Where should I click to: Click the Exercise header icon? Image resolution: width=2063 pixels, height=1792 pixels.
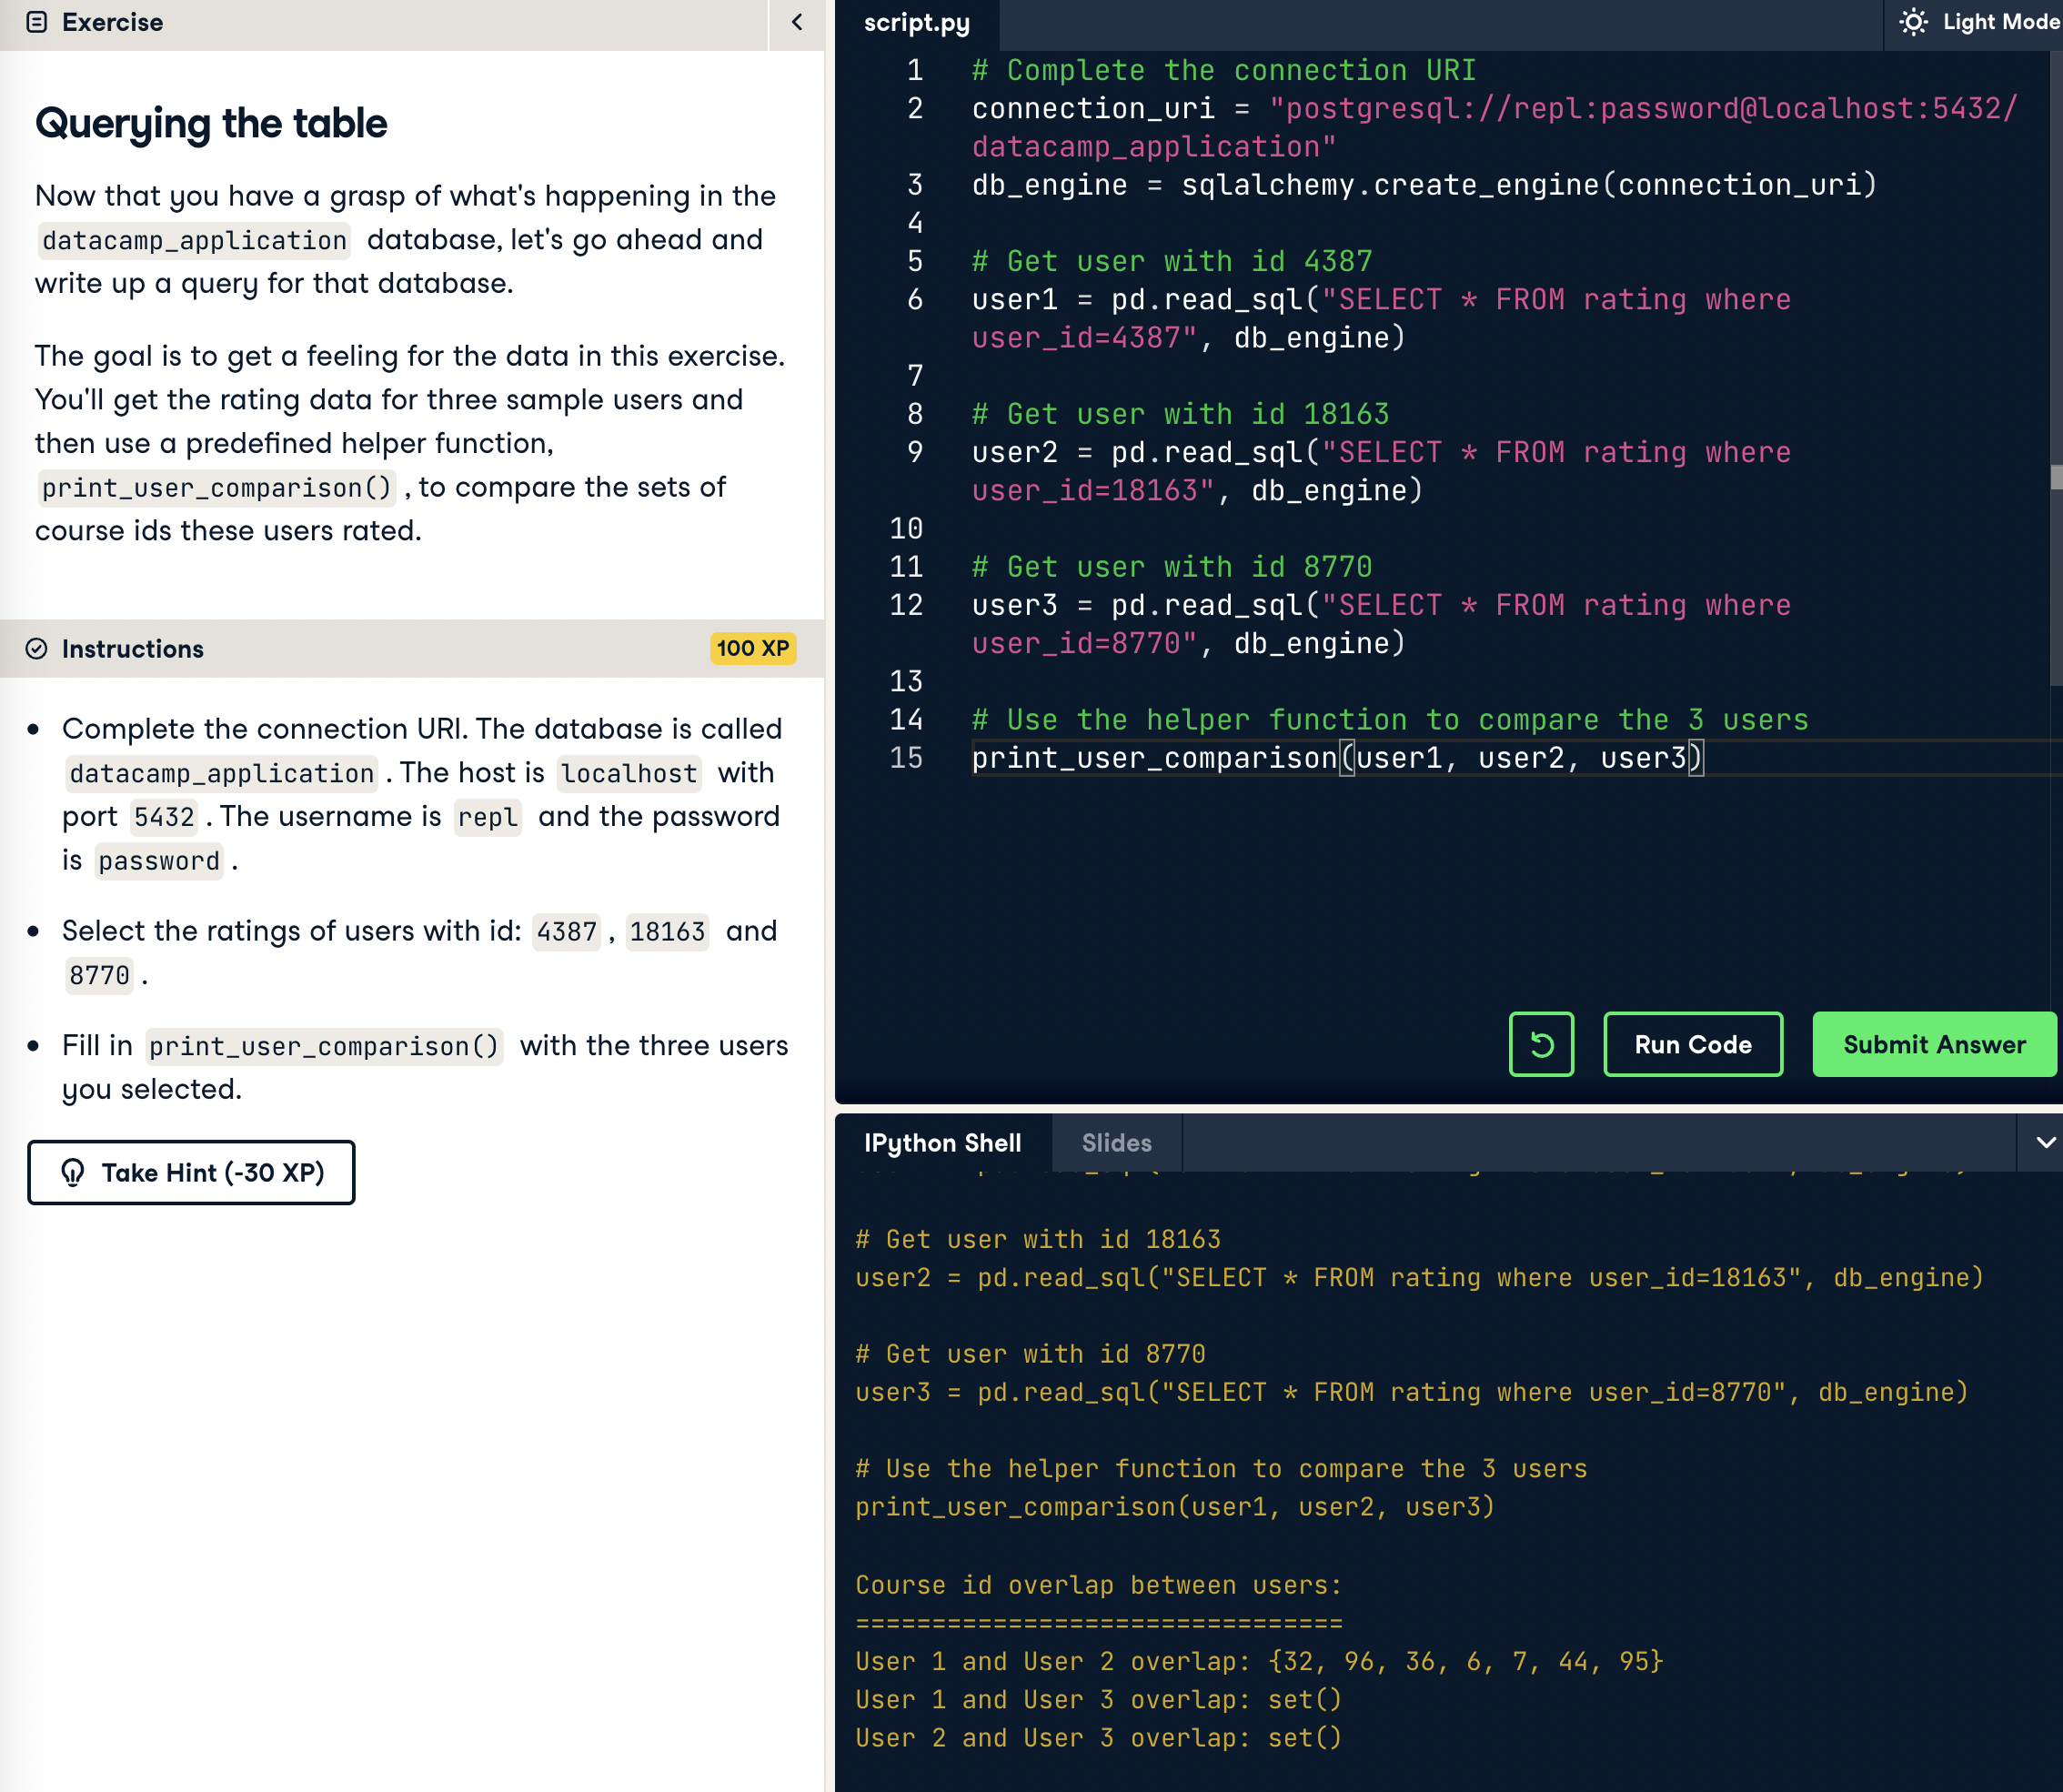37,22
